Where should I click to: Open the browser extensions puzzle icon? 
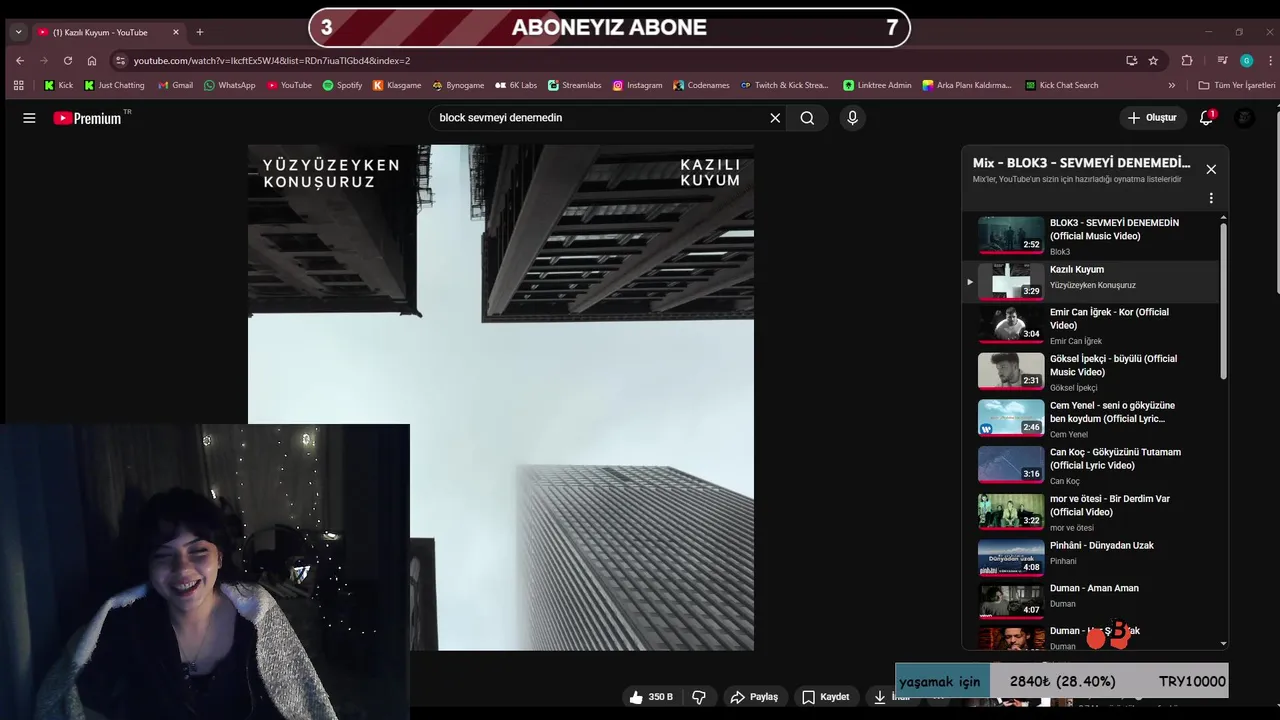pos(1187,60)
